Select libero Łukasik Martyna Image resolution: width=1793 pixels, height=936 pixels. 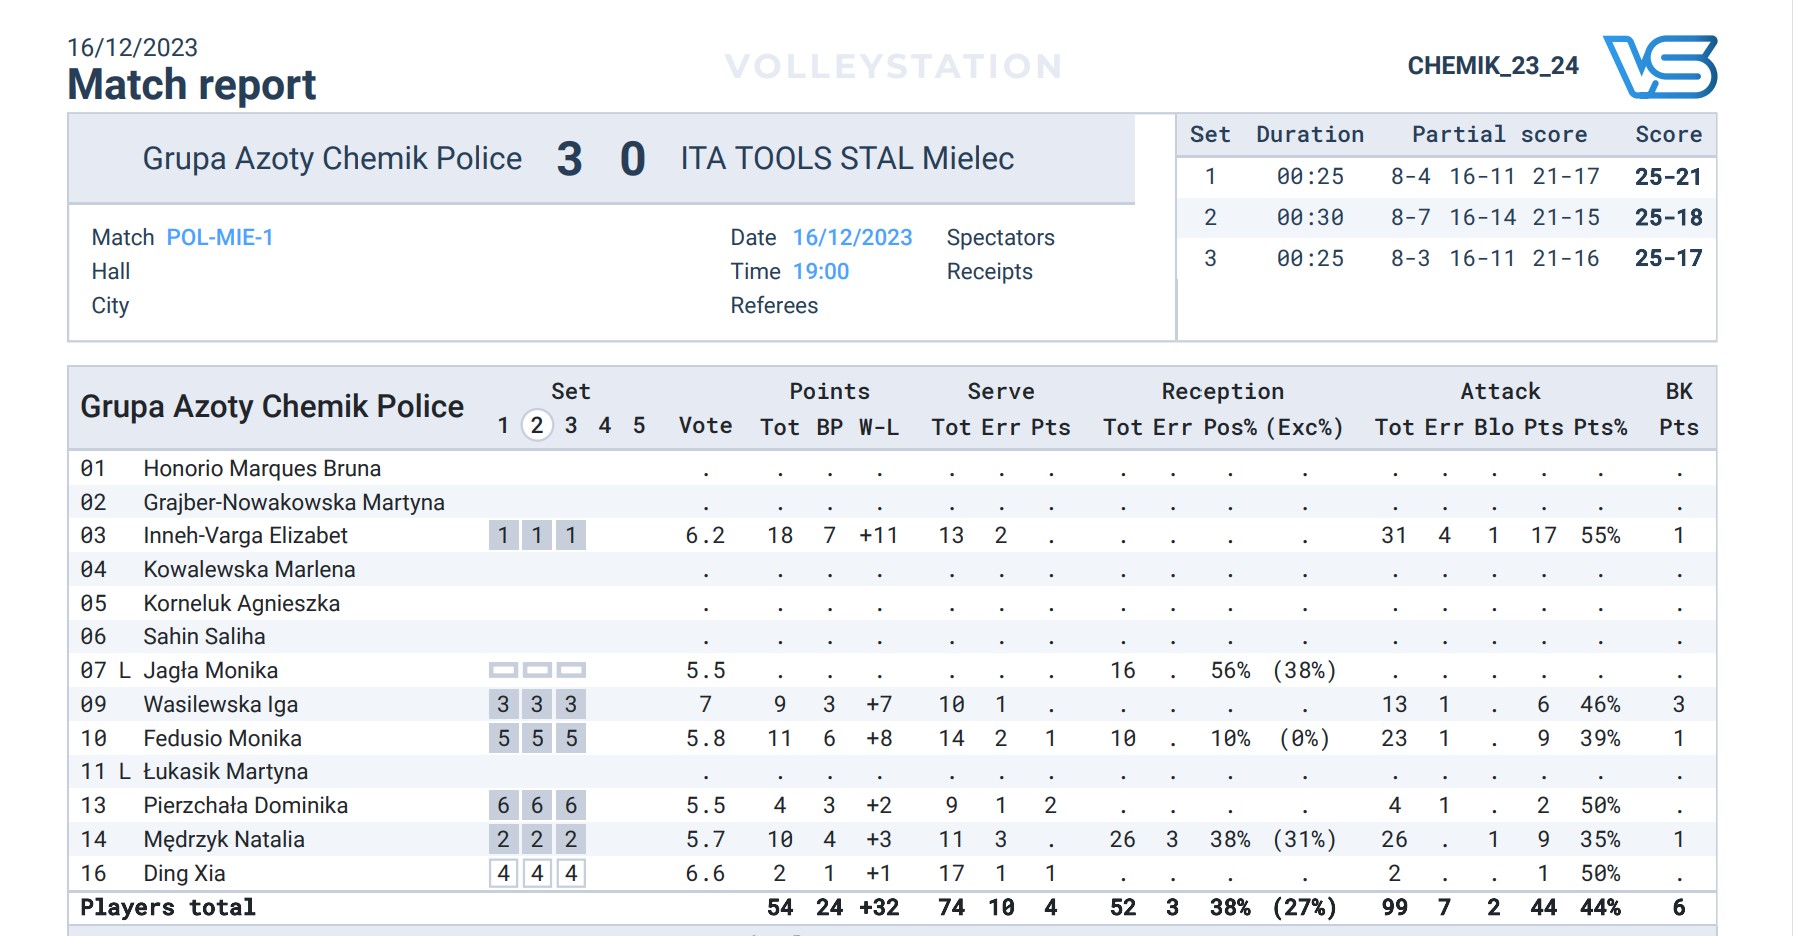pos(225,772)
